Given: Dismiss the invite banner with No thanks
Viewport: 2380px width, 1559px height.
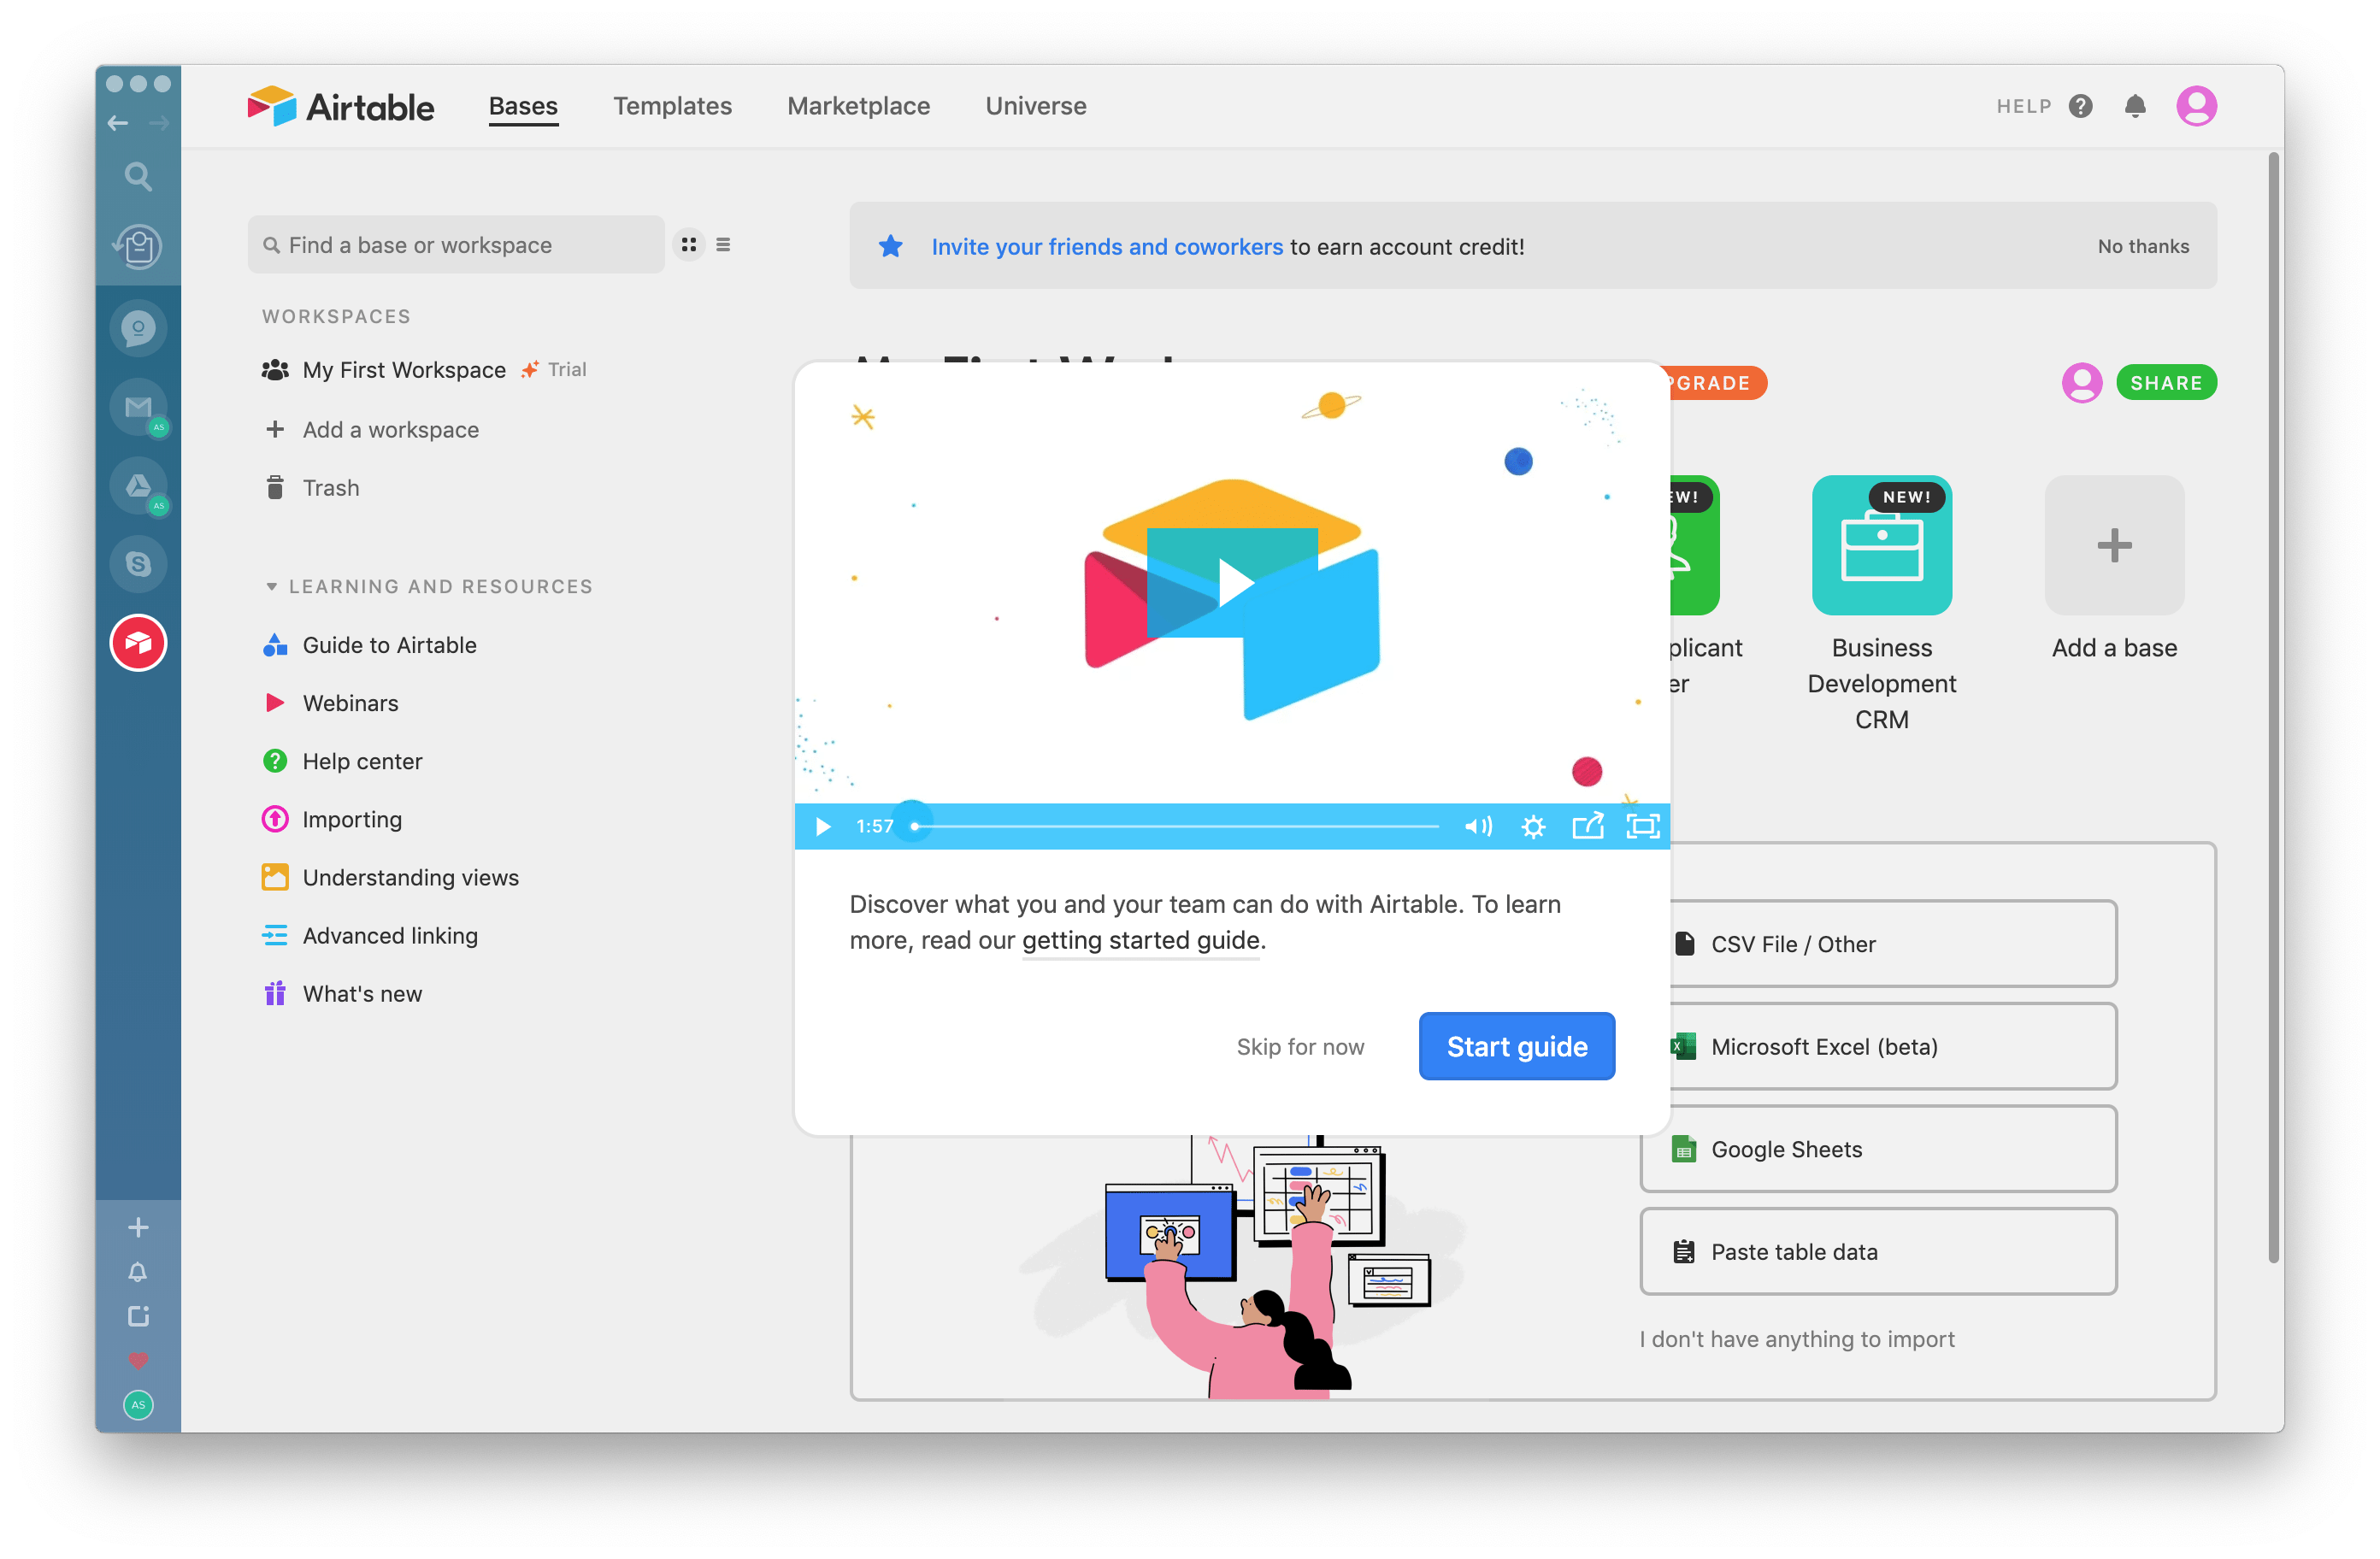Looking at the screenshot, I should (x=2143, y=247).
